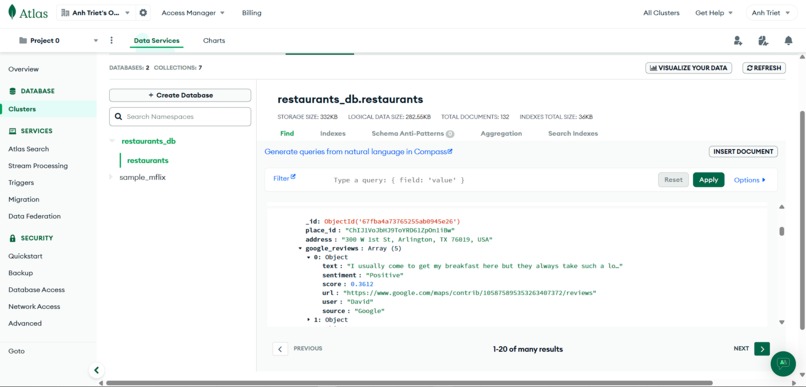Open the Access Manager dropdown
This screenshot has width=806, height=387.
(193, 13)
